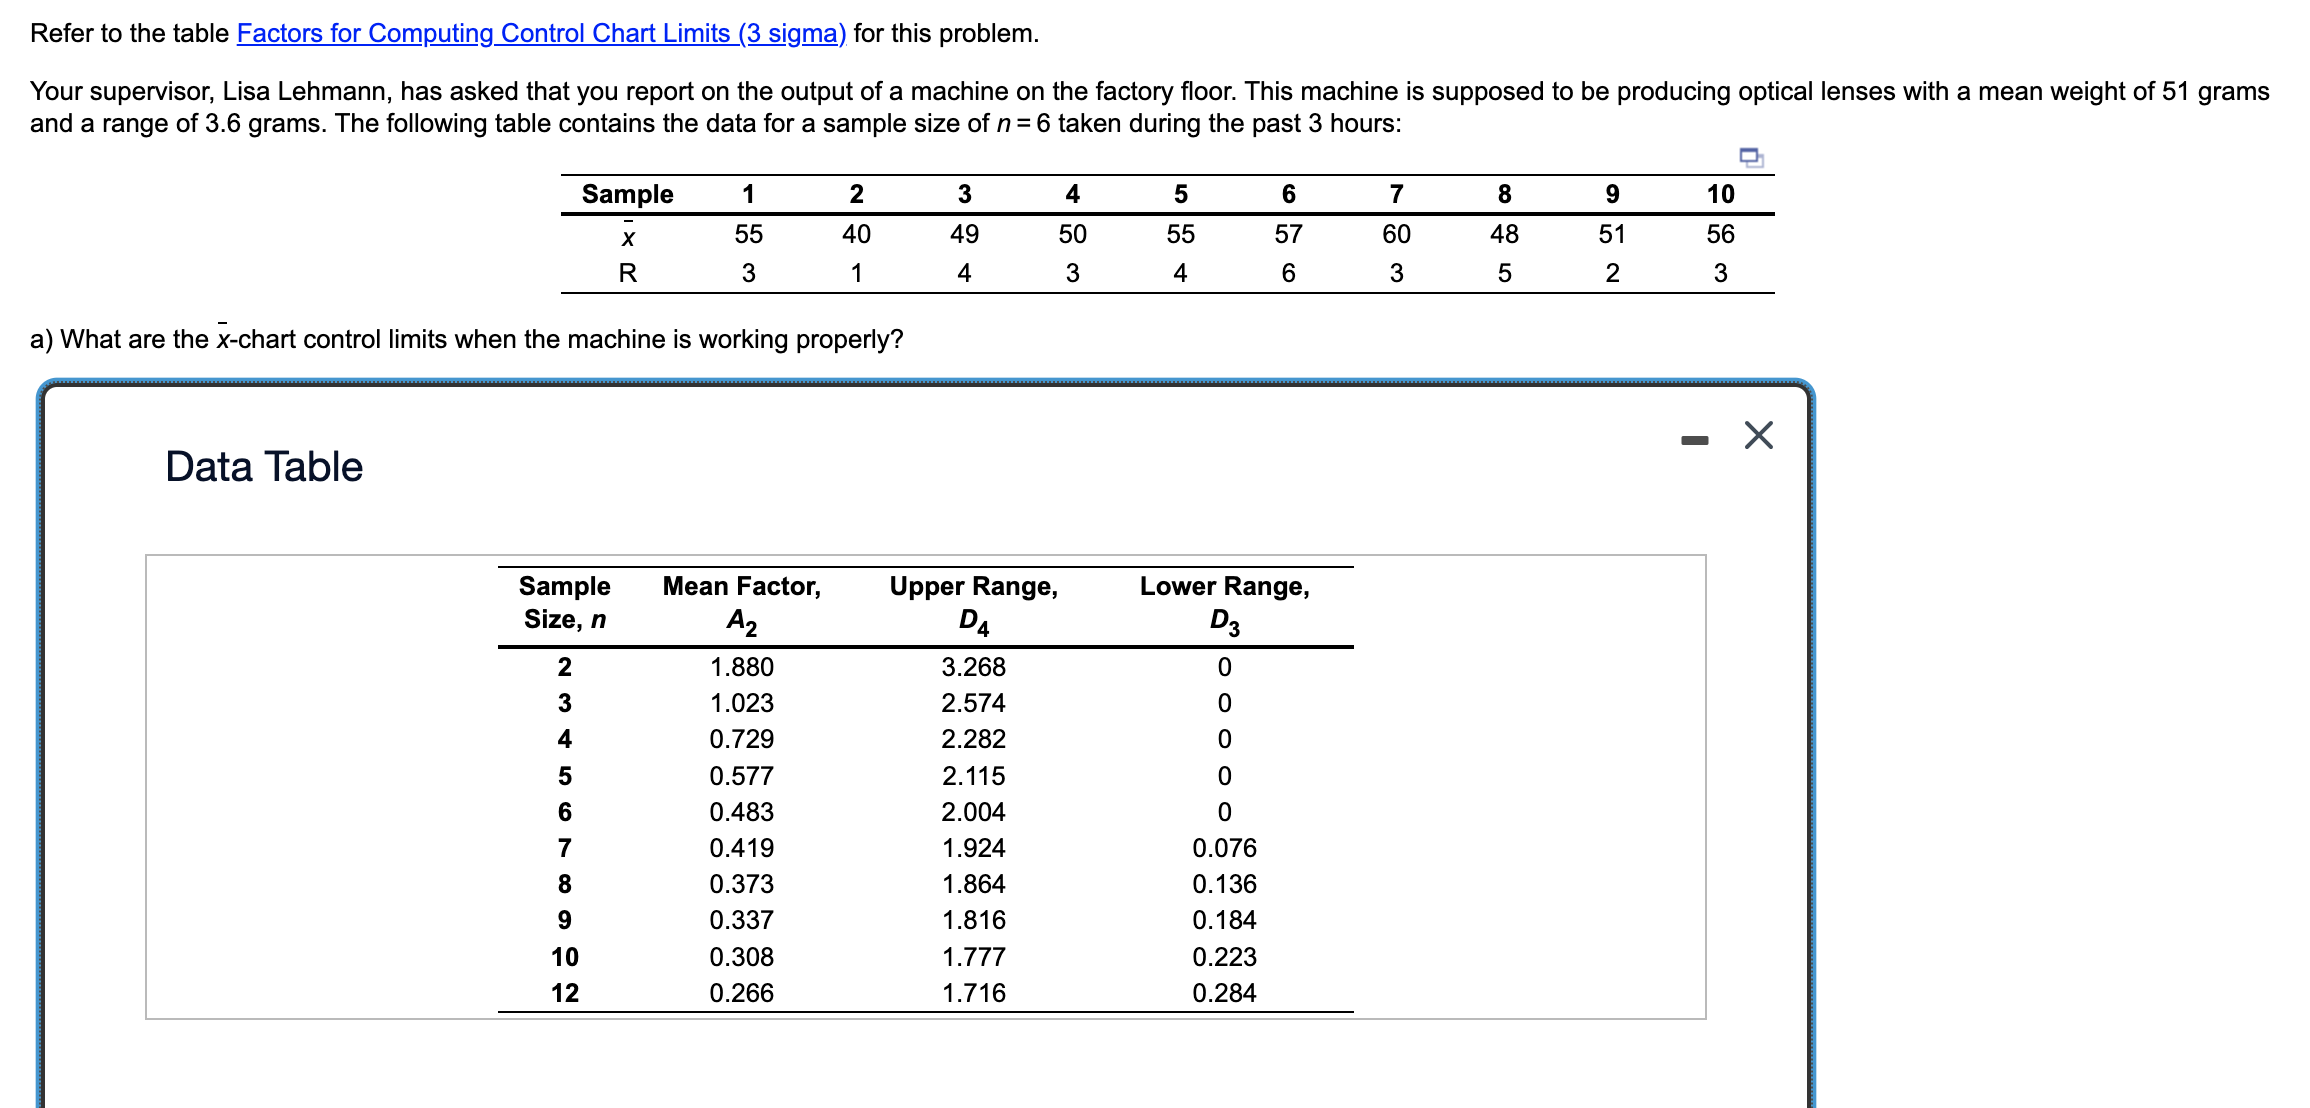Minimize the Data Table popup with the dash icon
The width and height of the screenshot is (2310, 1108).
pos(1694,440)
